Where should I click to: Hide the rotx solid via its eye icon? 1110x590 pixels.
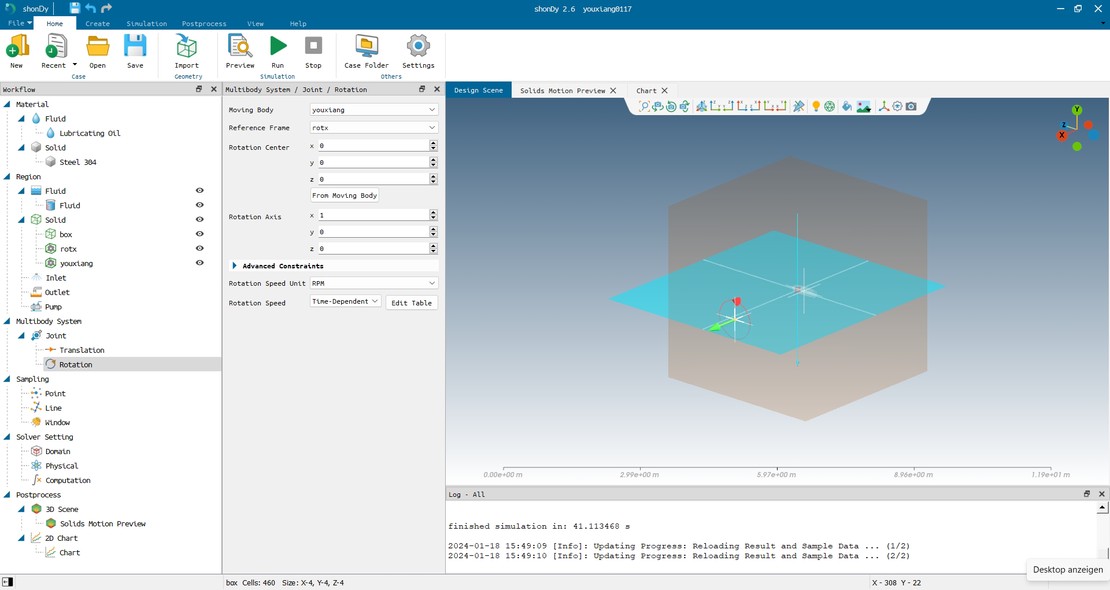point(200,249)
